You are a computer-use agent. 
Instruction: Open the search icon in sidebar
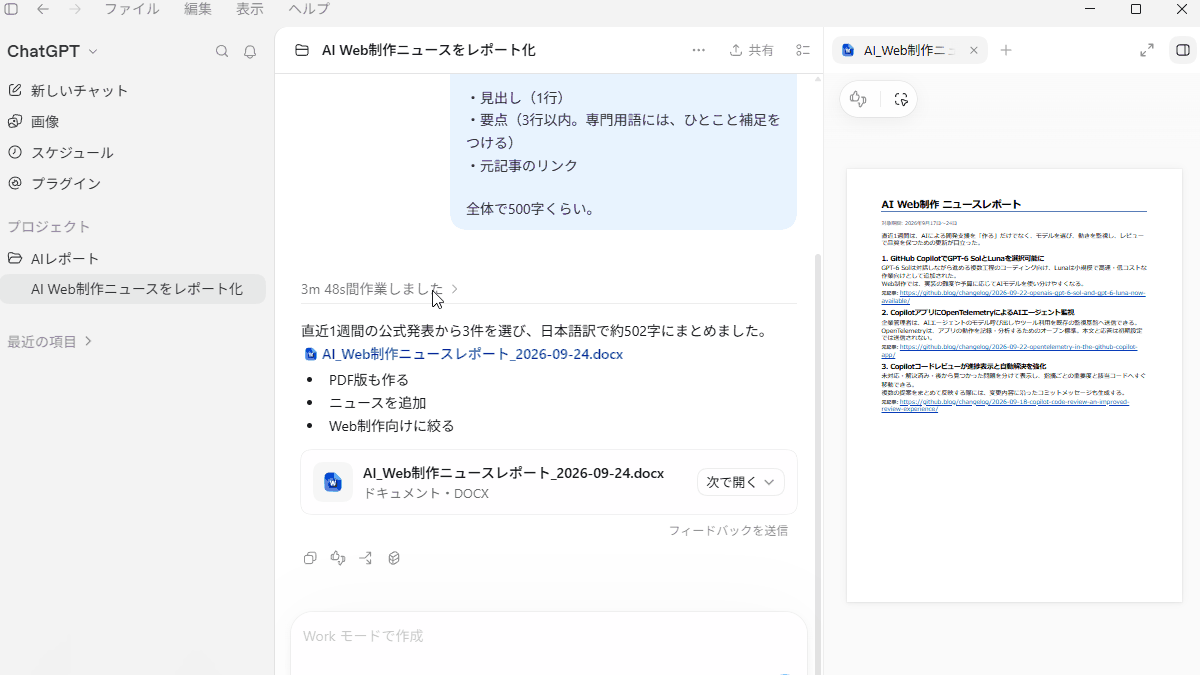[222, 51]
